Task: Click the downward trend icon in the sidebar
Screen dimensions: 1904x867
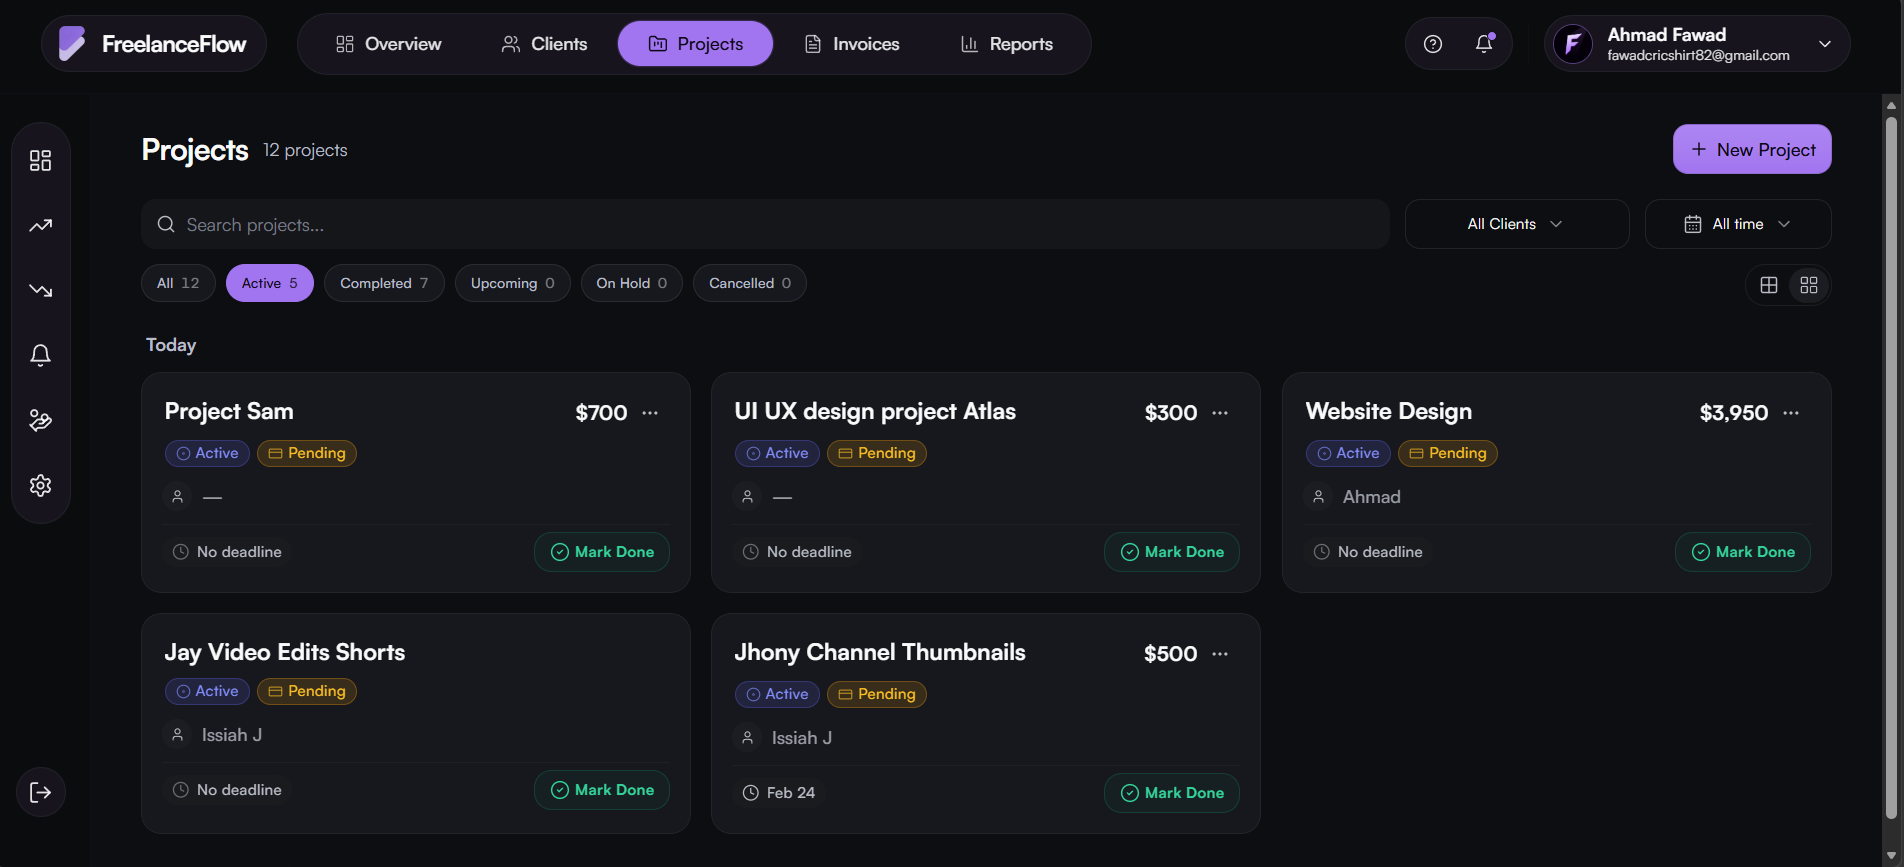Action: tap(40, 290)
